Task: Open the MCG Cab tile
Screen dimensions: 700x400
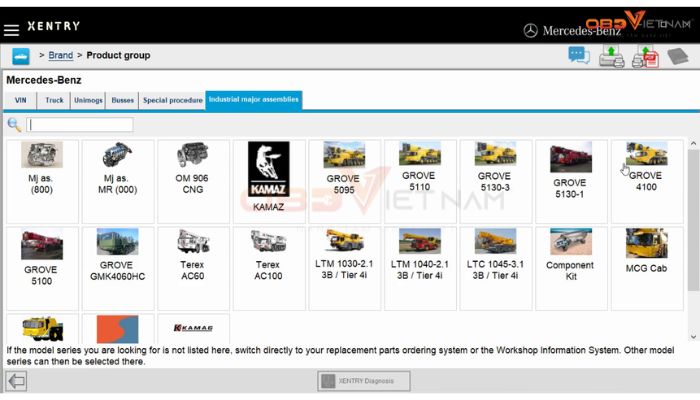Action: pos(647,268)
